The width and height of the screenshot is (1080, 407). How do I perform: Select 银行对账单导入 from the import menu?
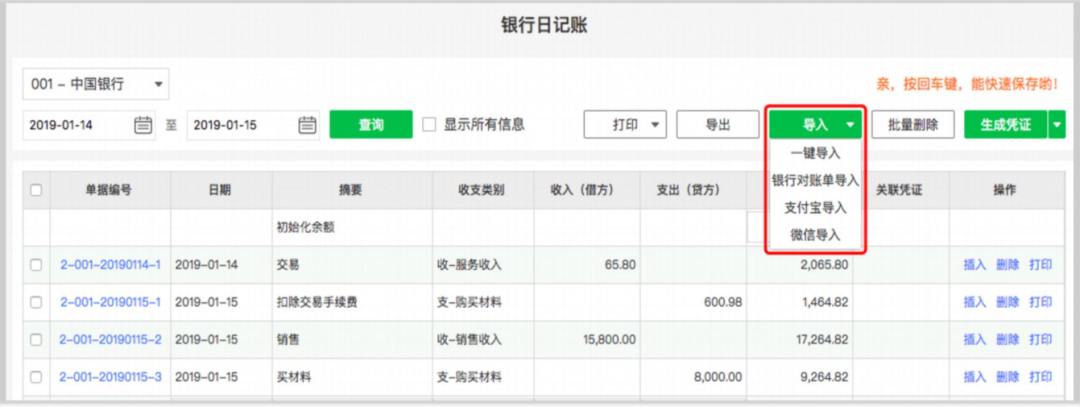pos(816,180)
